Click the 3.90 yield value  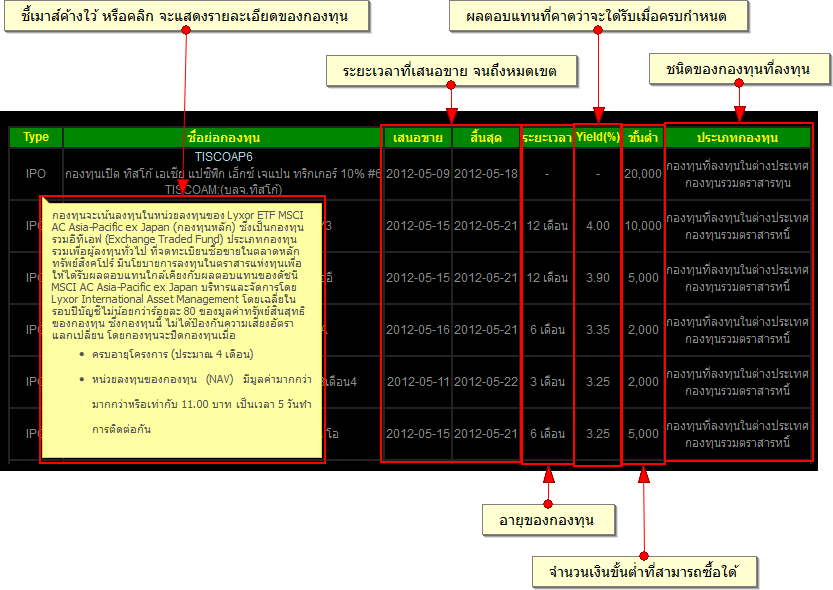(x=598, y=278)
